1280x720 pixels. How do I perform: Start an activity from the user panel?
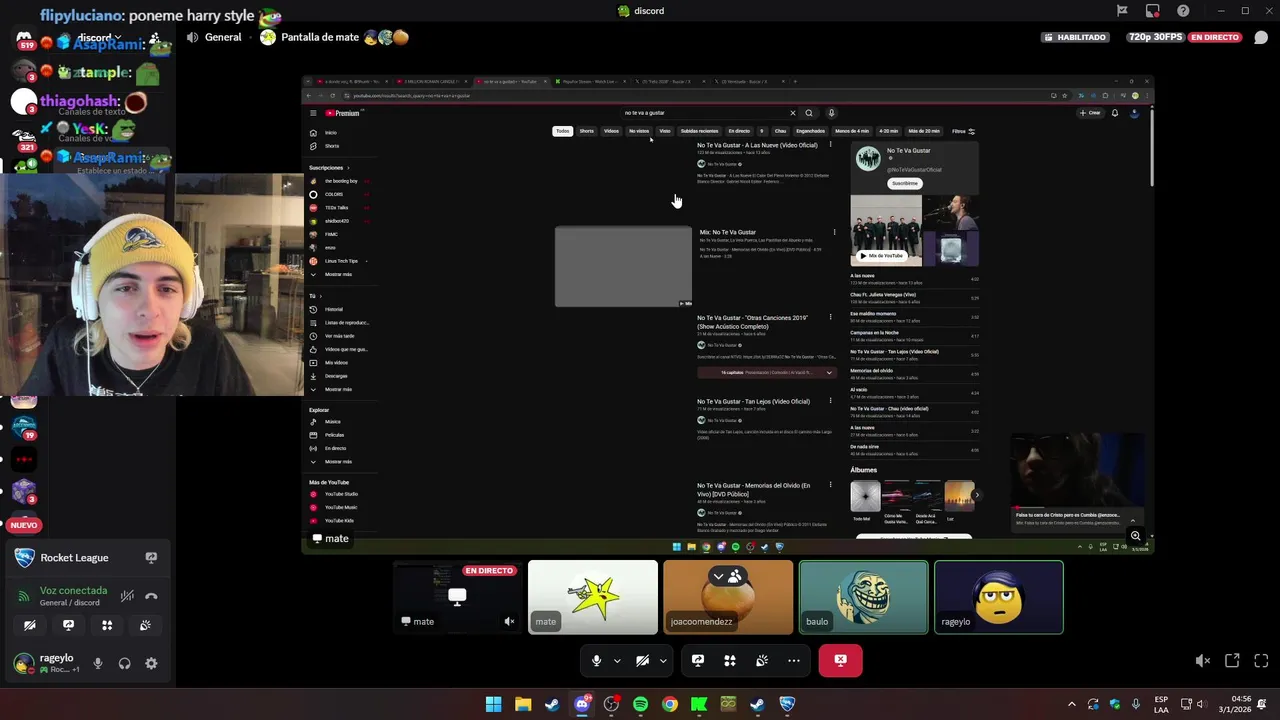[x=107, y=625]
